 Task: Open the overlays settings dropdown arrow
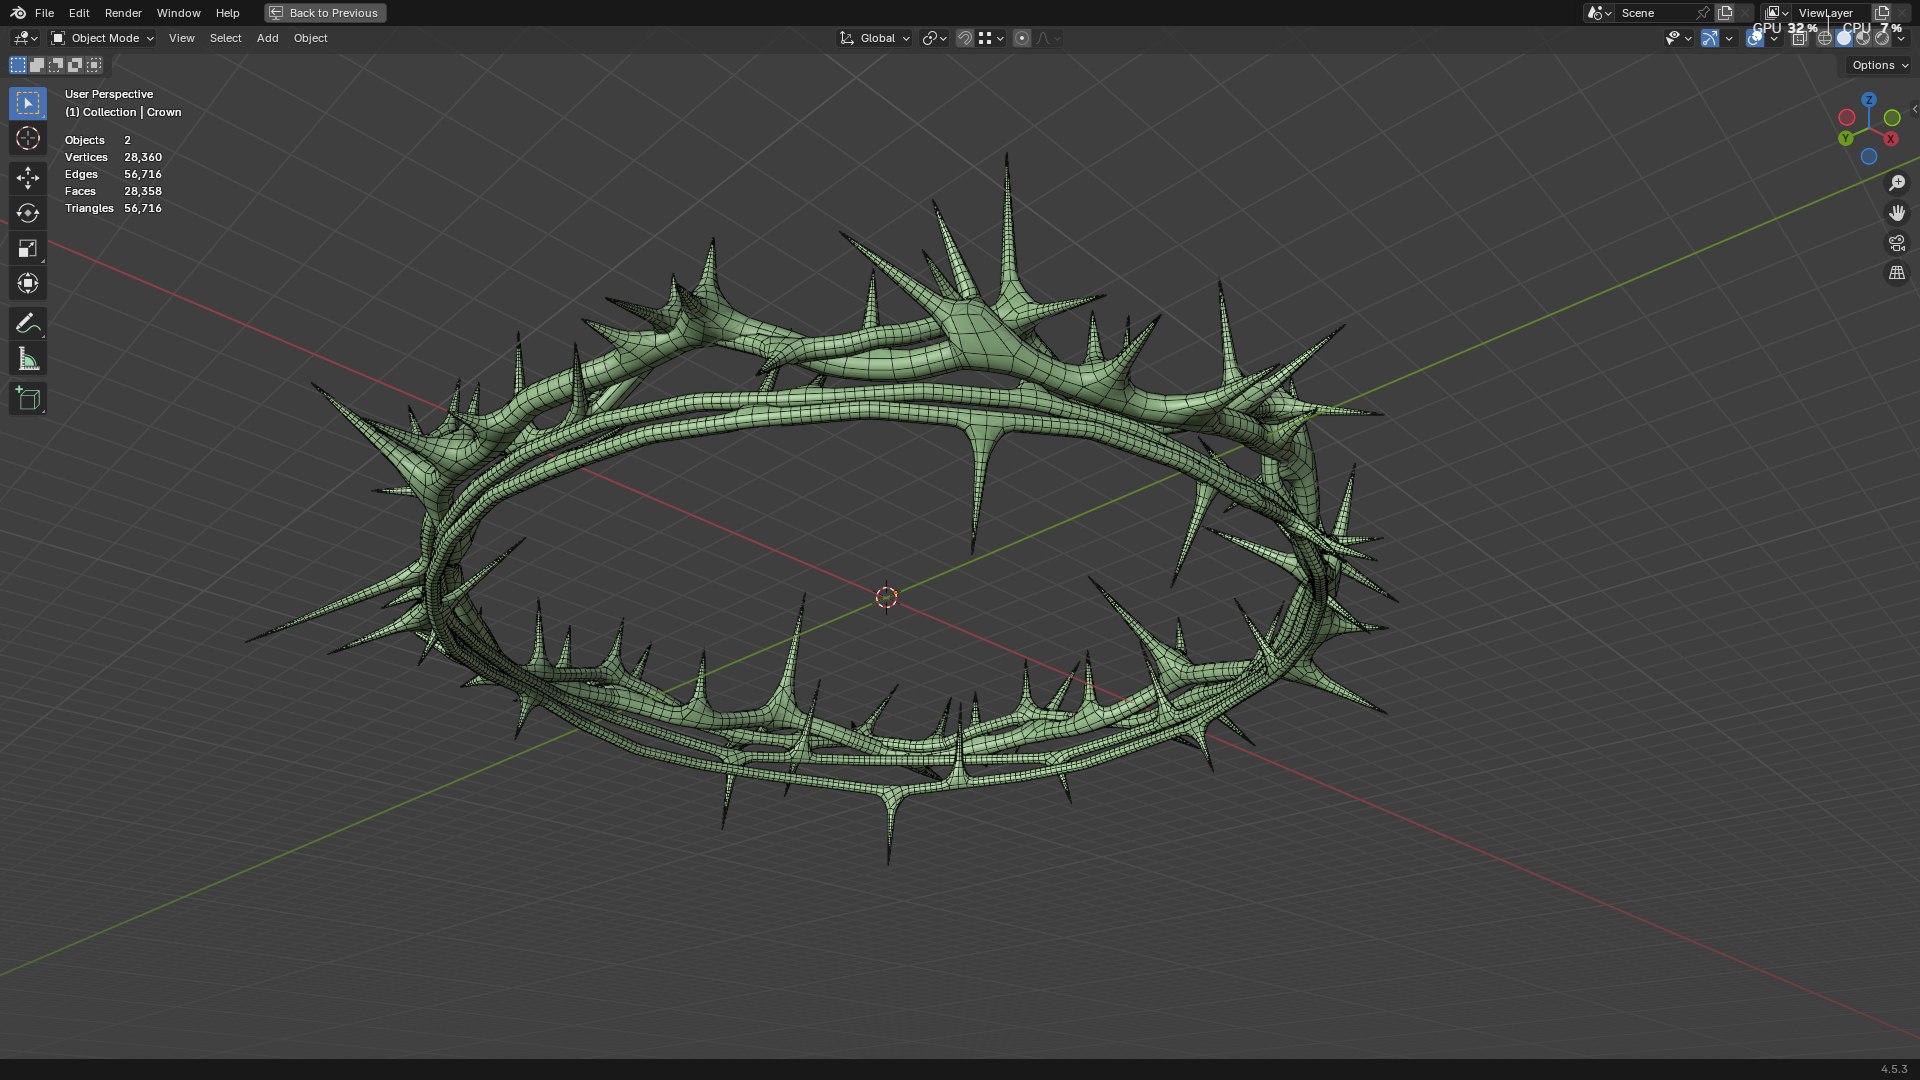(1774, 38)
